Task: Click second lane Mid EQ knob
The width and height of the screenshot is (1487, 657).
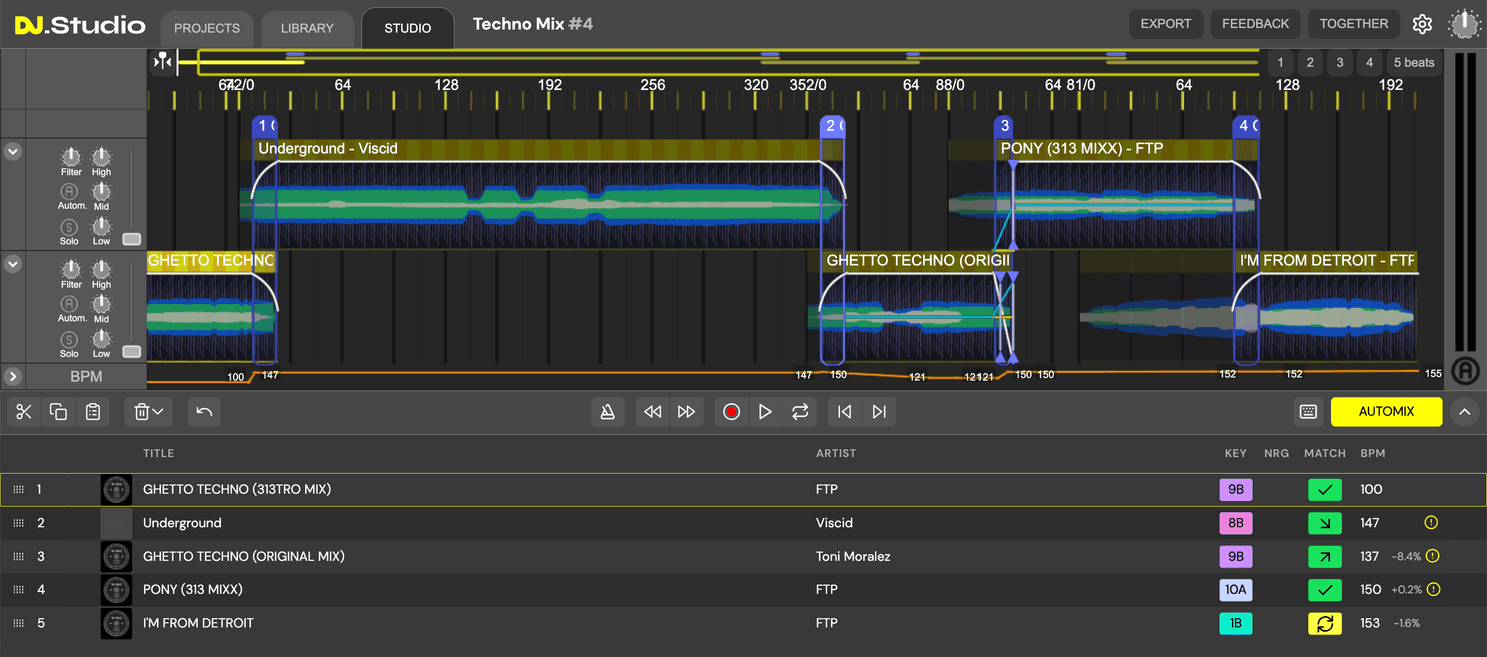Action: [x=102, y=304]
